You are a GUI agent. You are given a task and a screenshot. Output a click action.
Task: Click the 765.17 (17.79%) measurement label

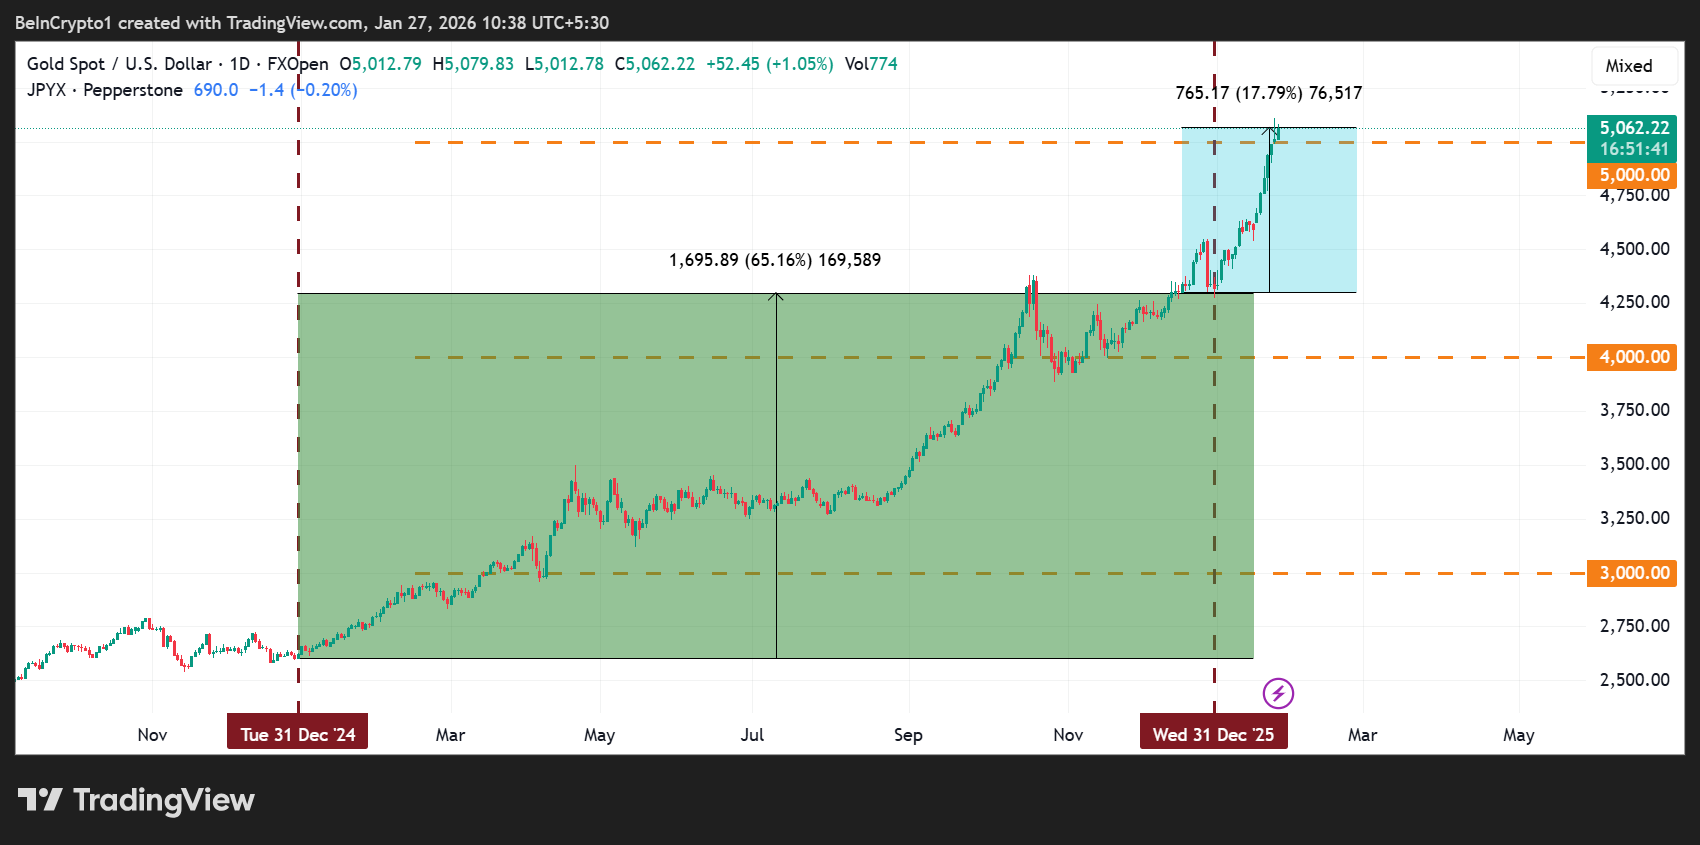(1268, 93)
